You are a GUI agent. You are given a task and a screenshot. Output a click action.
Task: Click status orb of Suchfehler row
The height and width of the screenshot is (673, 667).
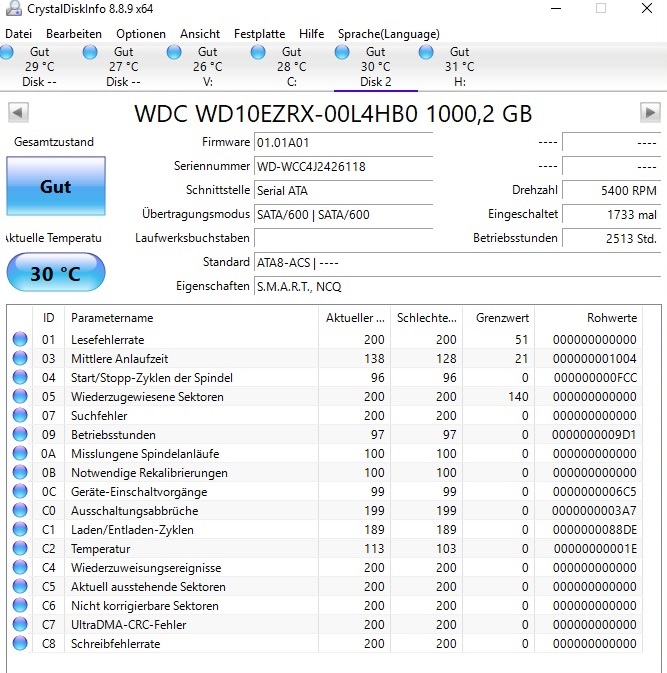20,415
